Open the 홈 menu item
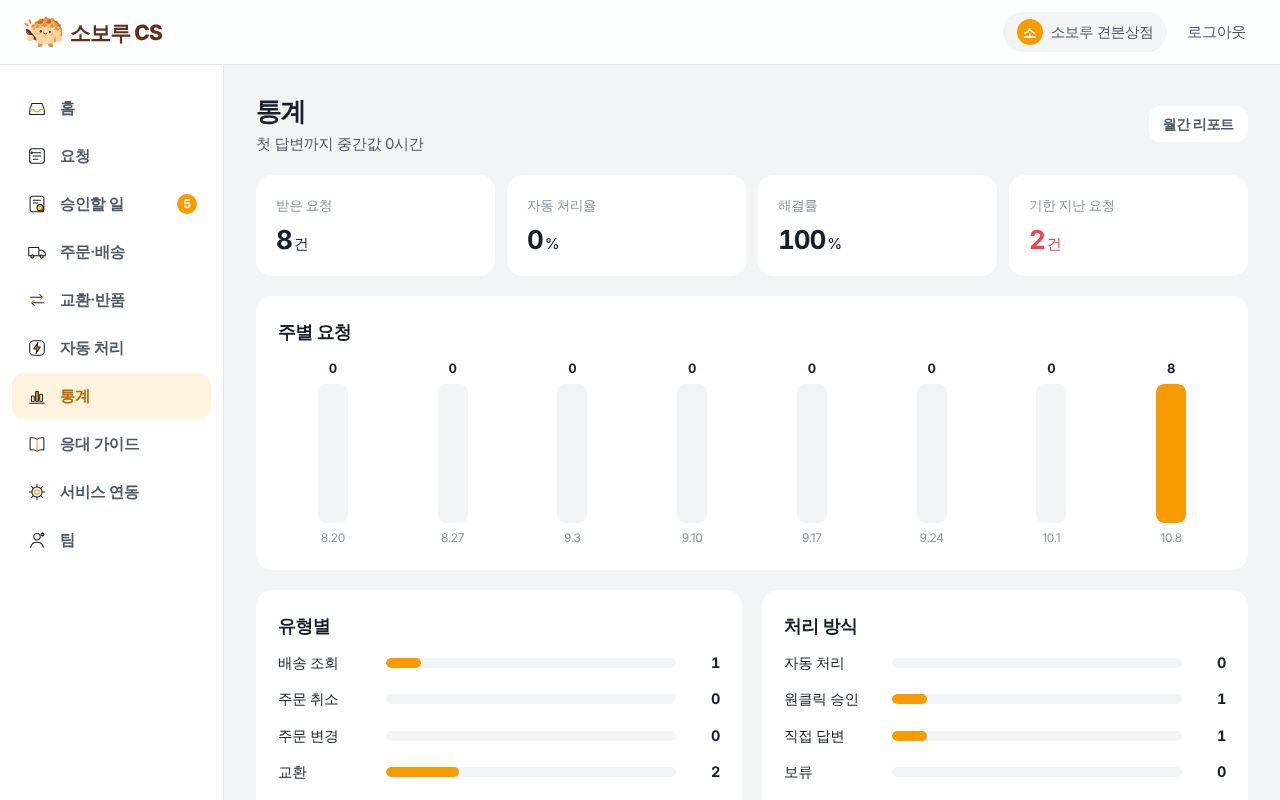Screen dimensions: 1280x800 tap(111, 108)
